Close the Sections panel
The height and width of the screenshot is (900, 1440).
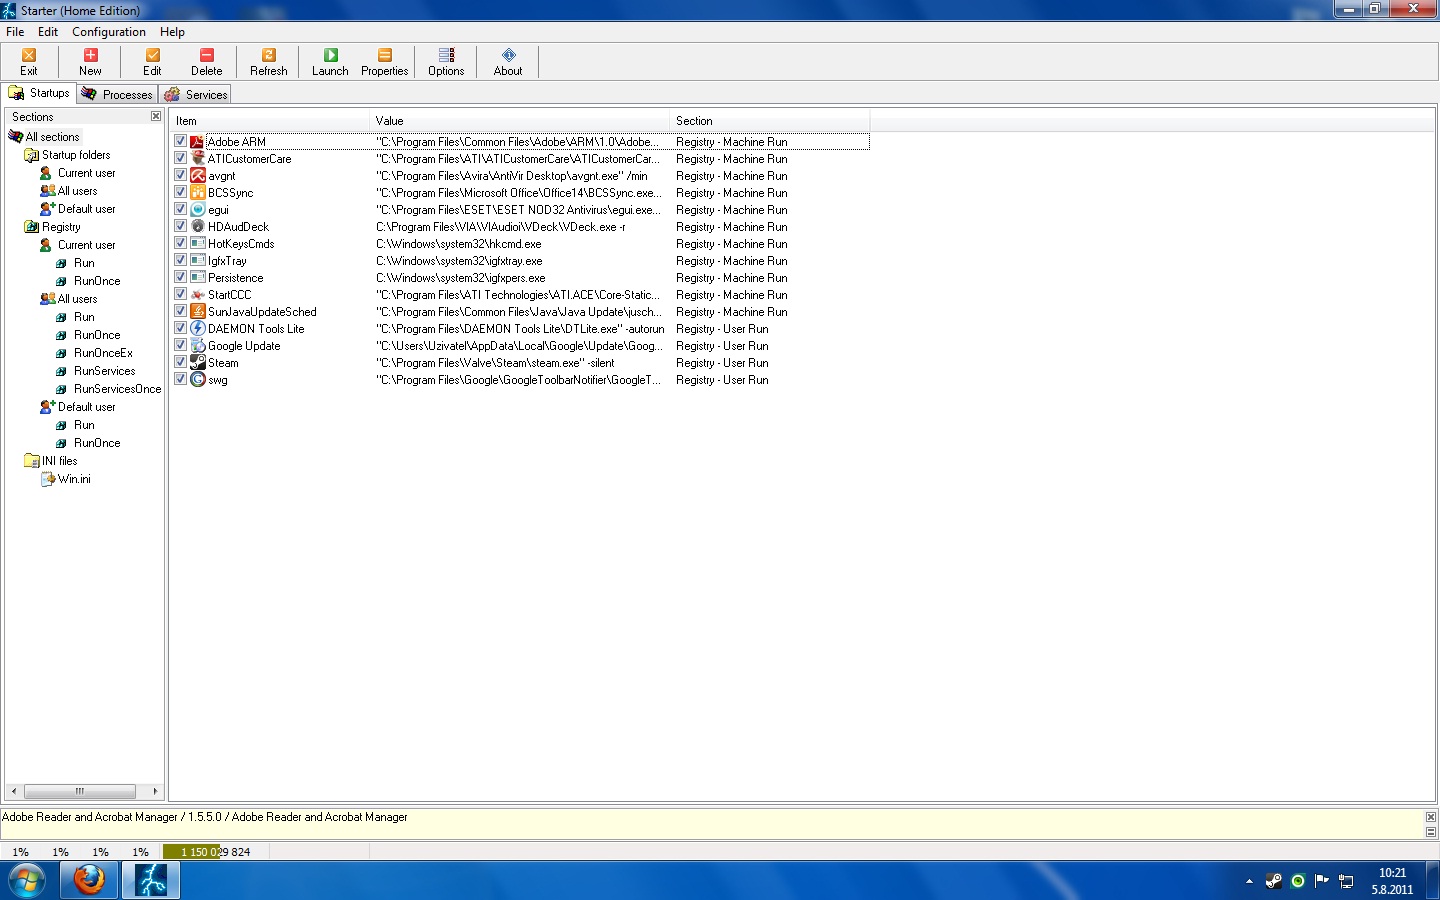(156, 116)
